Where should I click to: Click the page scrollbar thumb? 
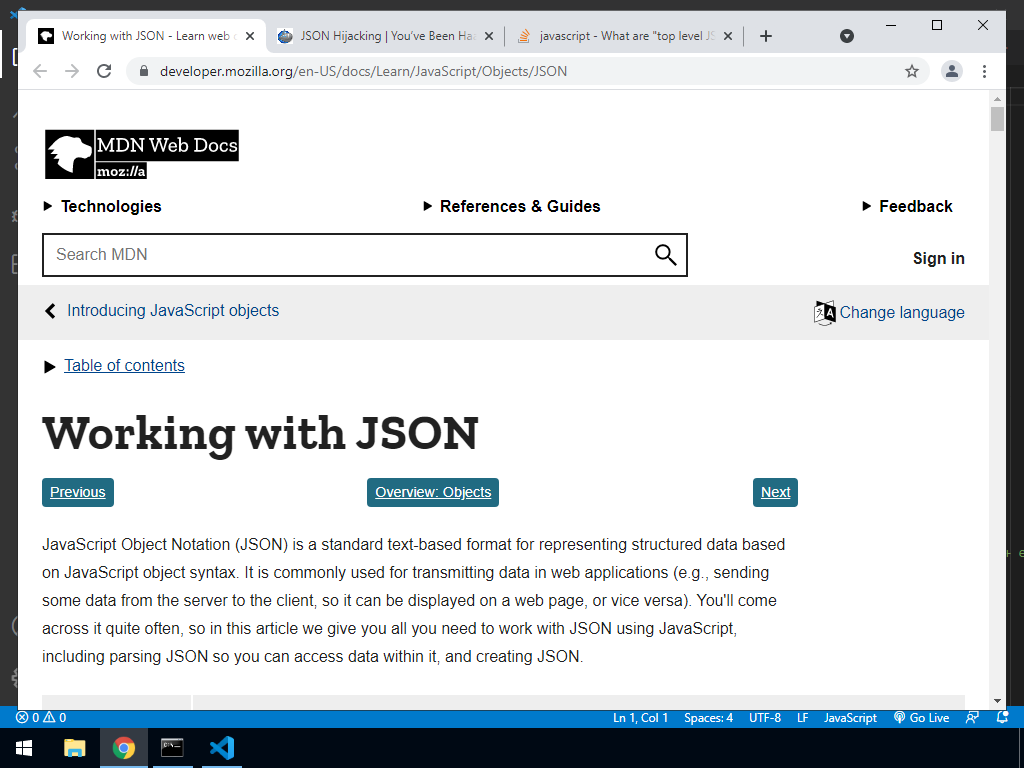[x=997, y=119]
